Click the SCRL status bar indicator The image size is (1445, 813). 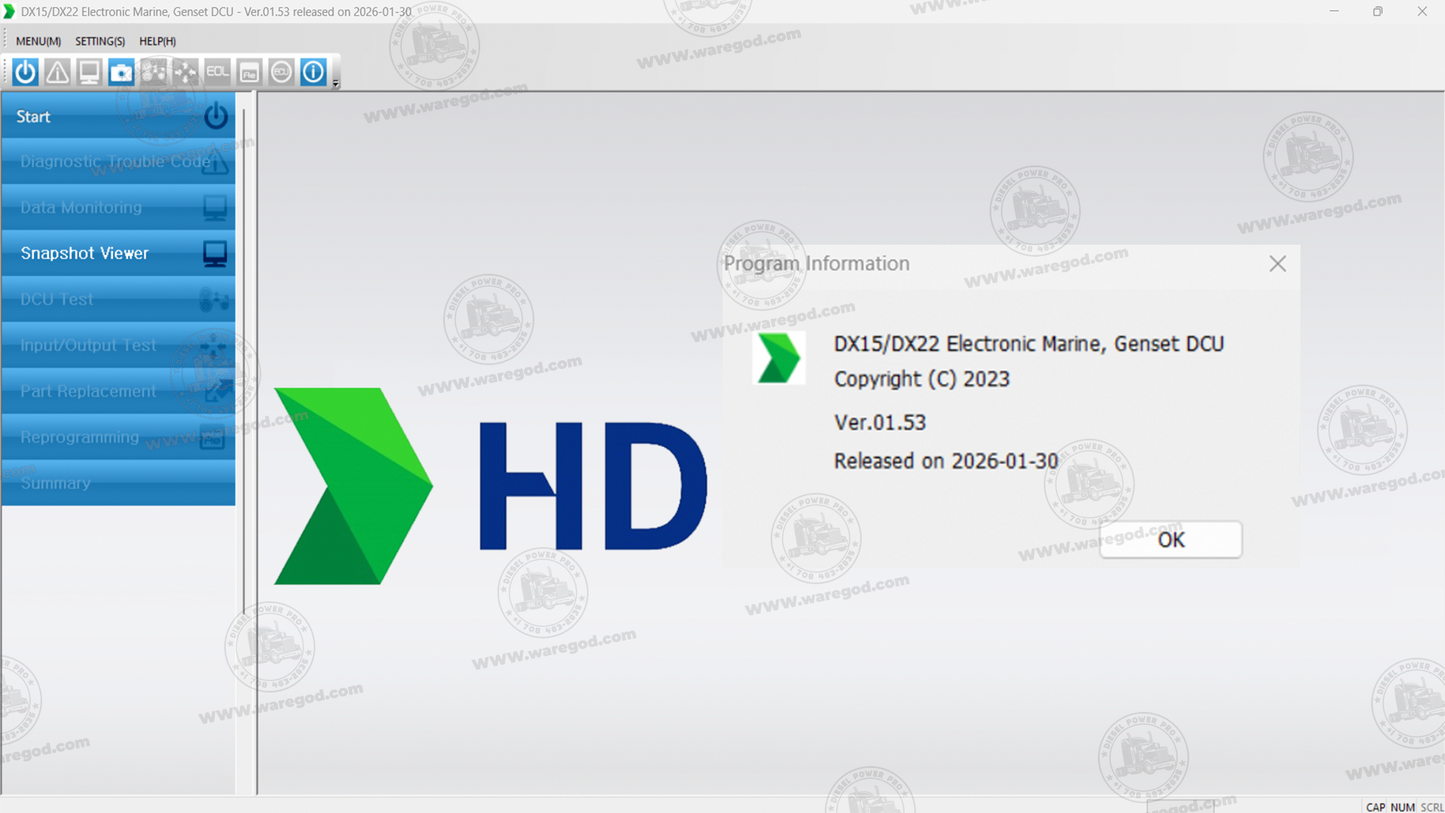click(1432, 807)
